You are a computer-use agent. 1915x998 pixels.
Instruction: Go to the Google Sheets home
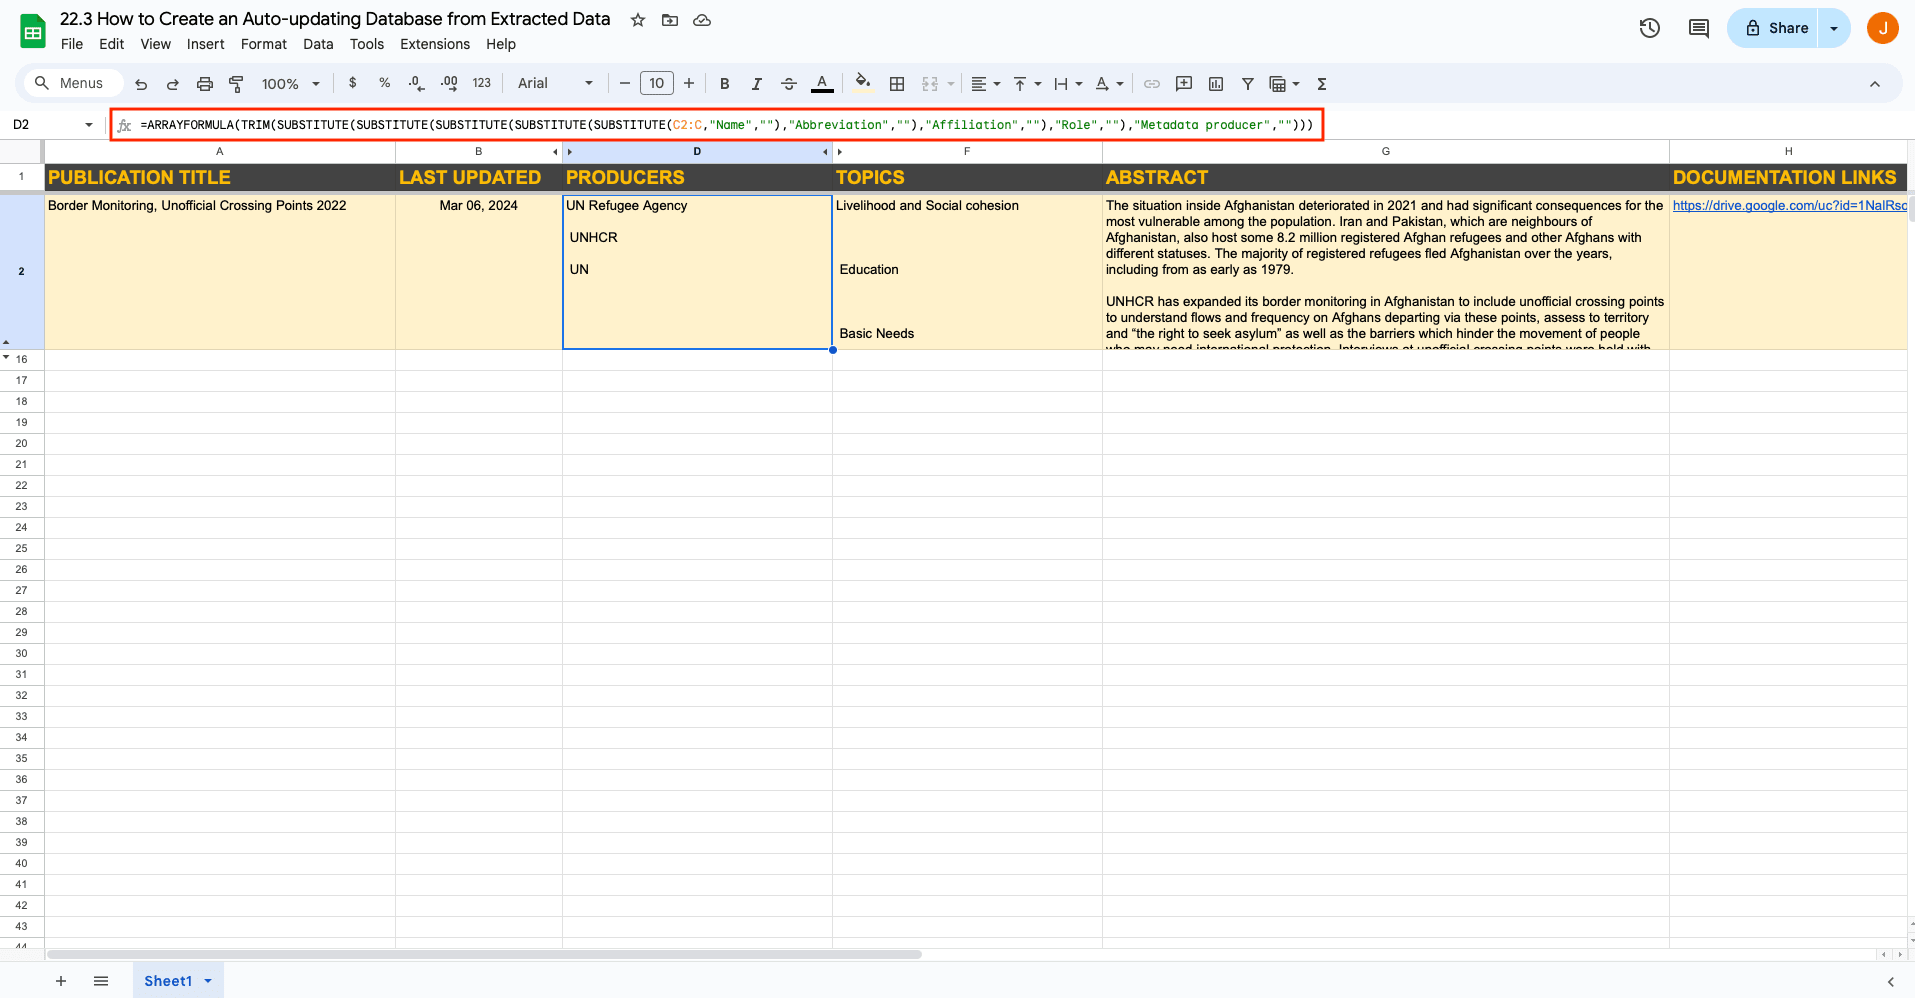[33, 31]
